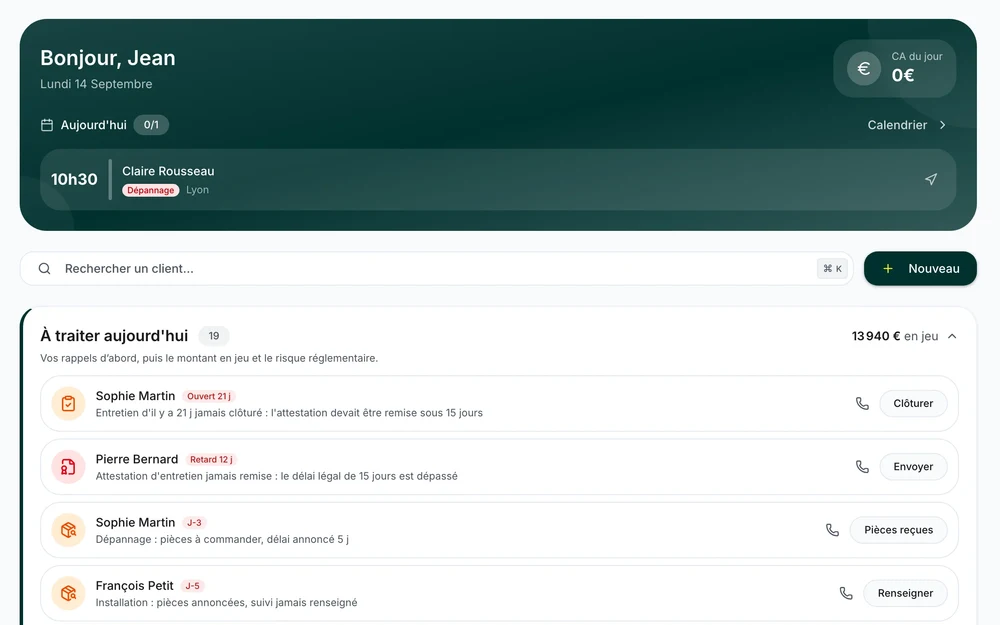
Task: Click the François Petit name
Action: click(135, 585)
